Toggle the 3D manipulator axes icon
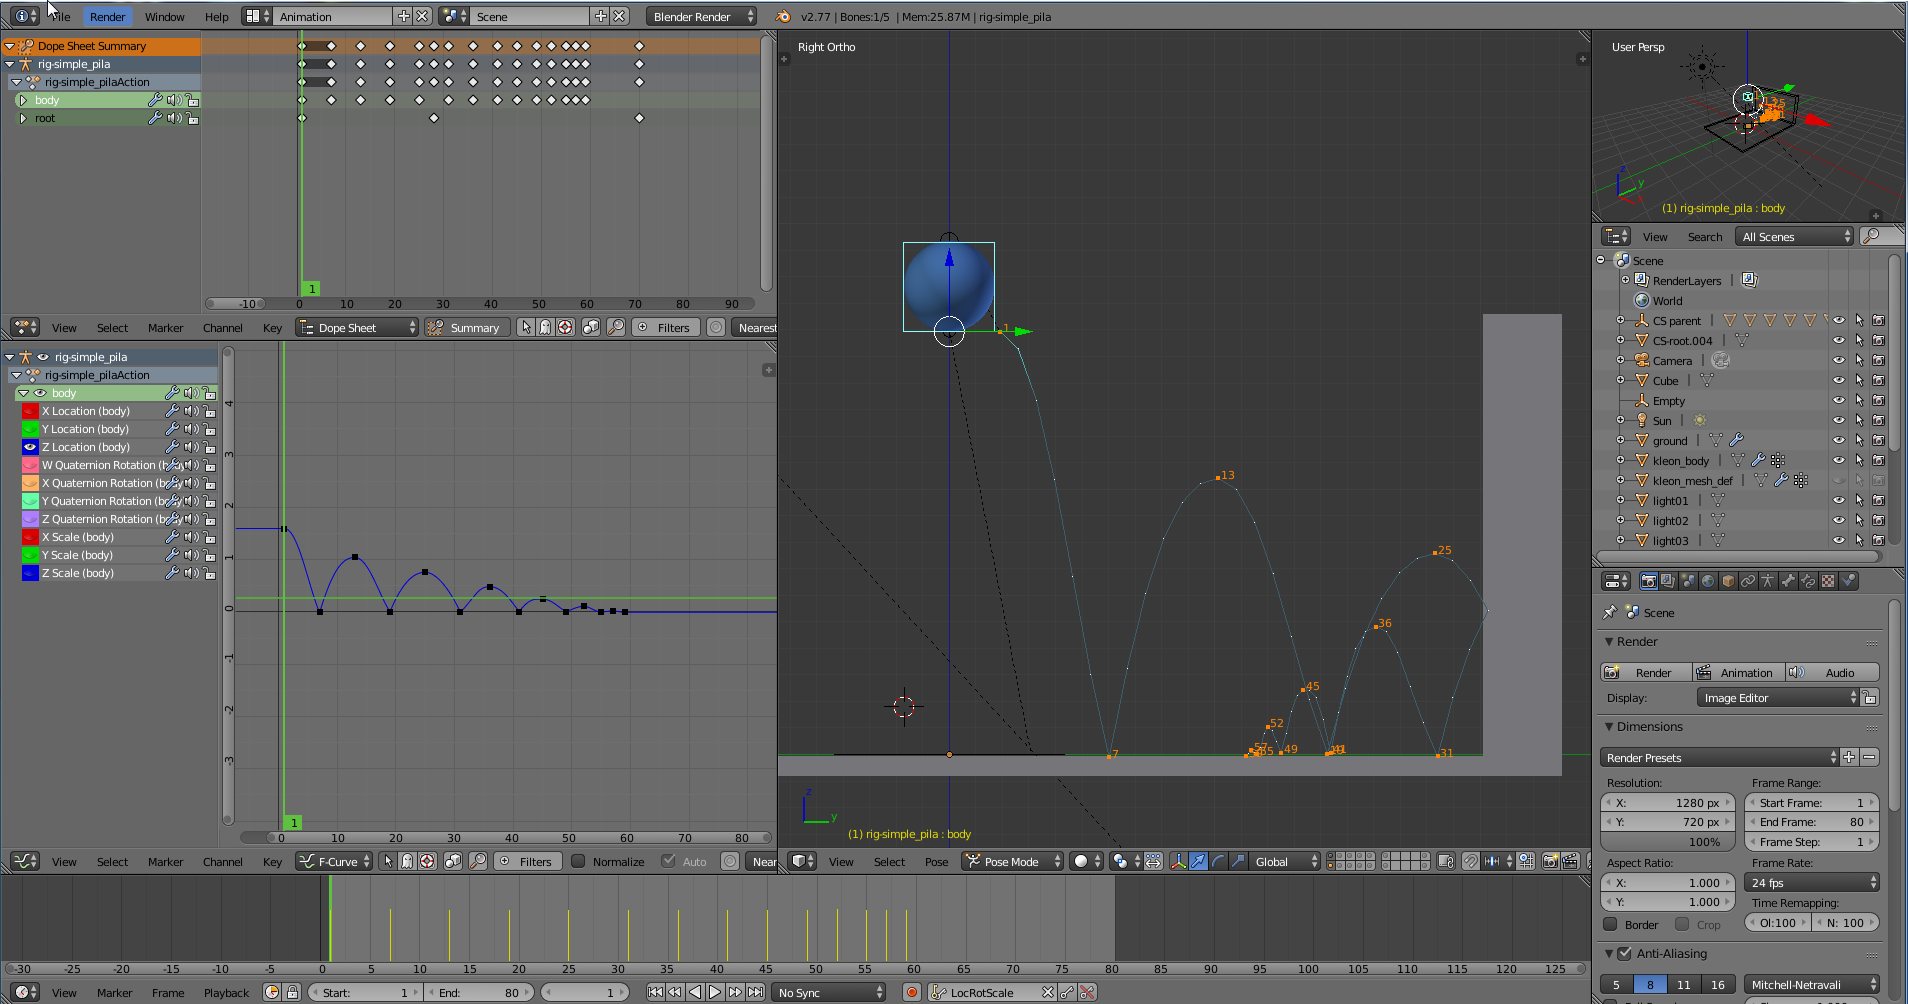 [1178, 861]
